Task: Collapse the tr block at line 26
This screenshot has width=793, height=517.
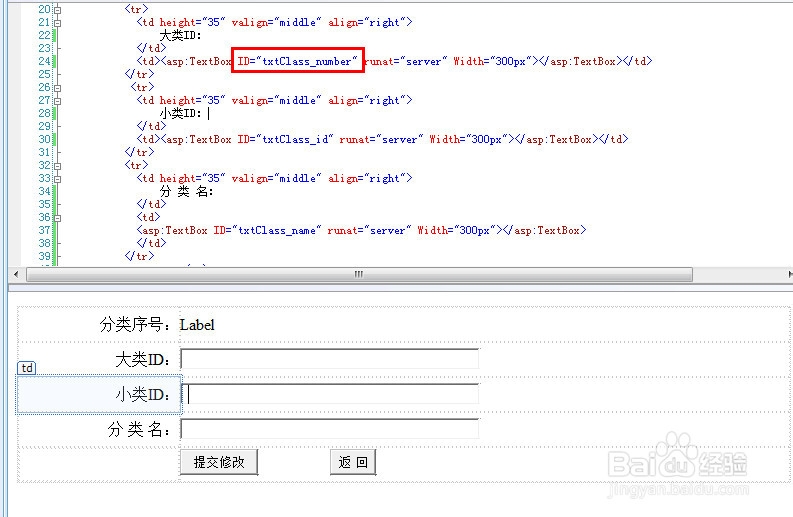Action: click(58, 88)
